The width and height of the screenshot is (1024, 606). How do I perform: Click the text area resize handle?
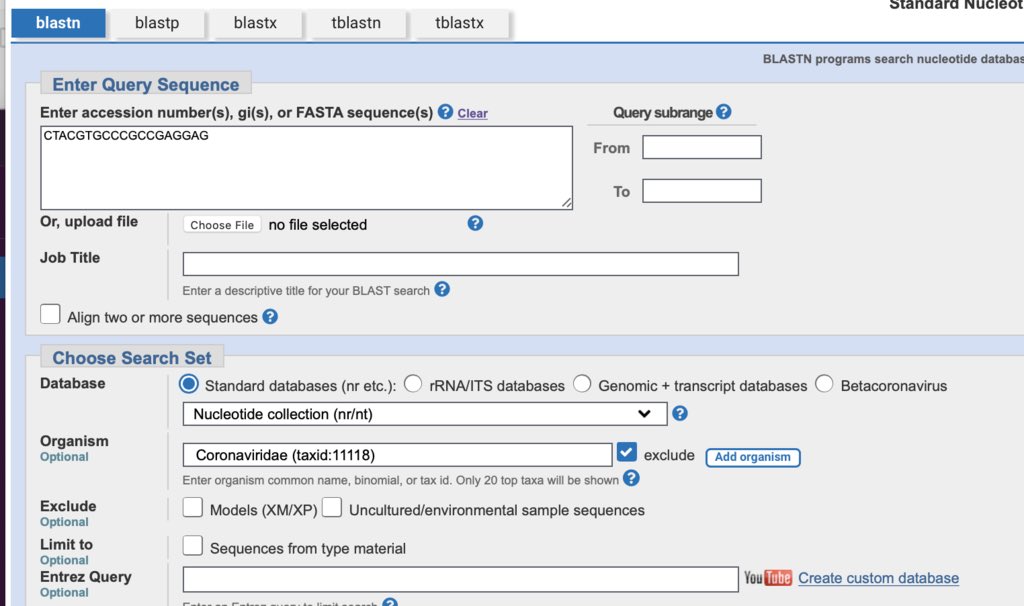click(566, 203)
